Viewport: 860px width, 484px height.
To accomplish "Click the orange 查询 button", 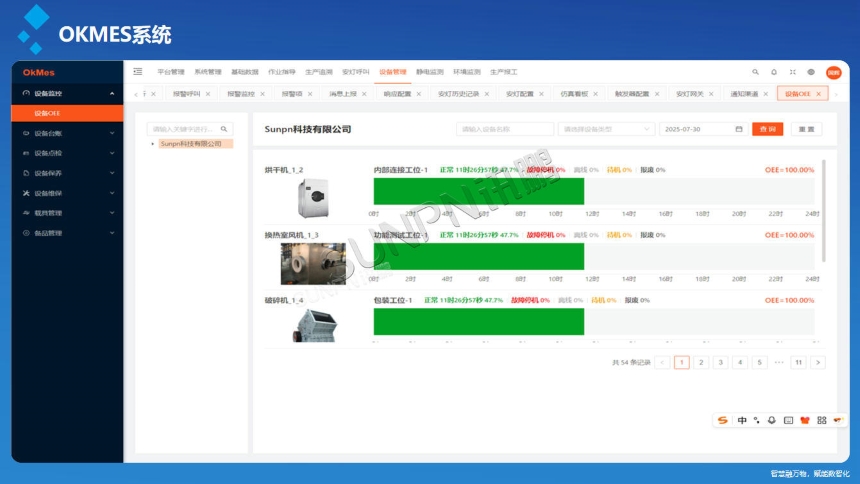I will (x=767, y=129).
